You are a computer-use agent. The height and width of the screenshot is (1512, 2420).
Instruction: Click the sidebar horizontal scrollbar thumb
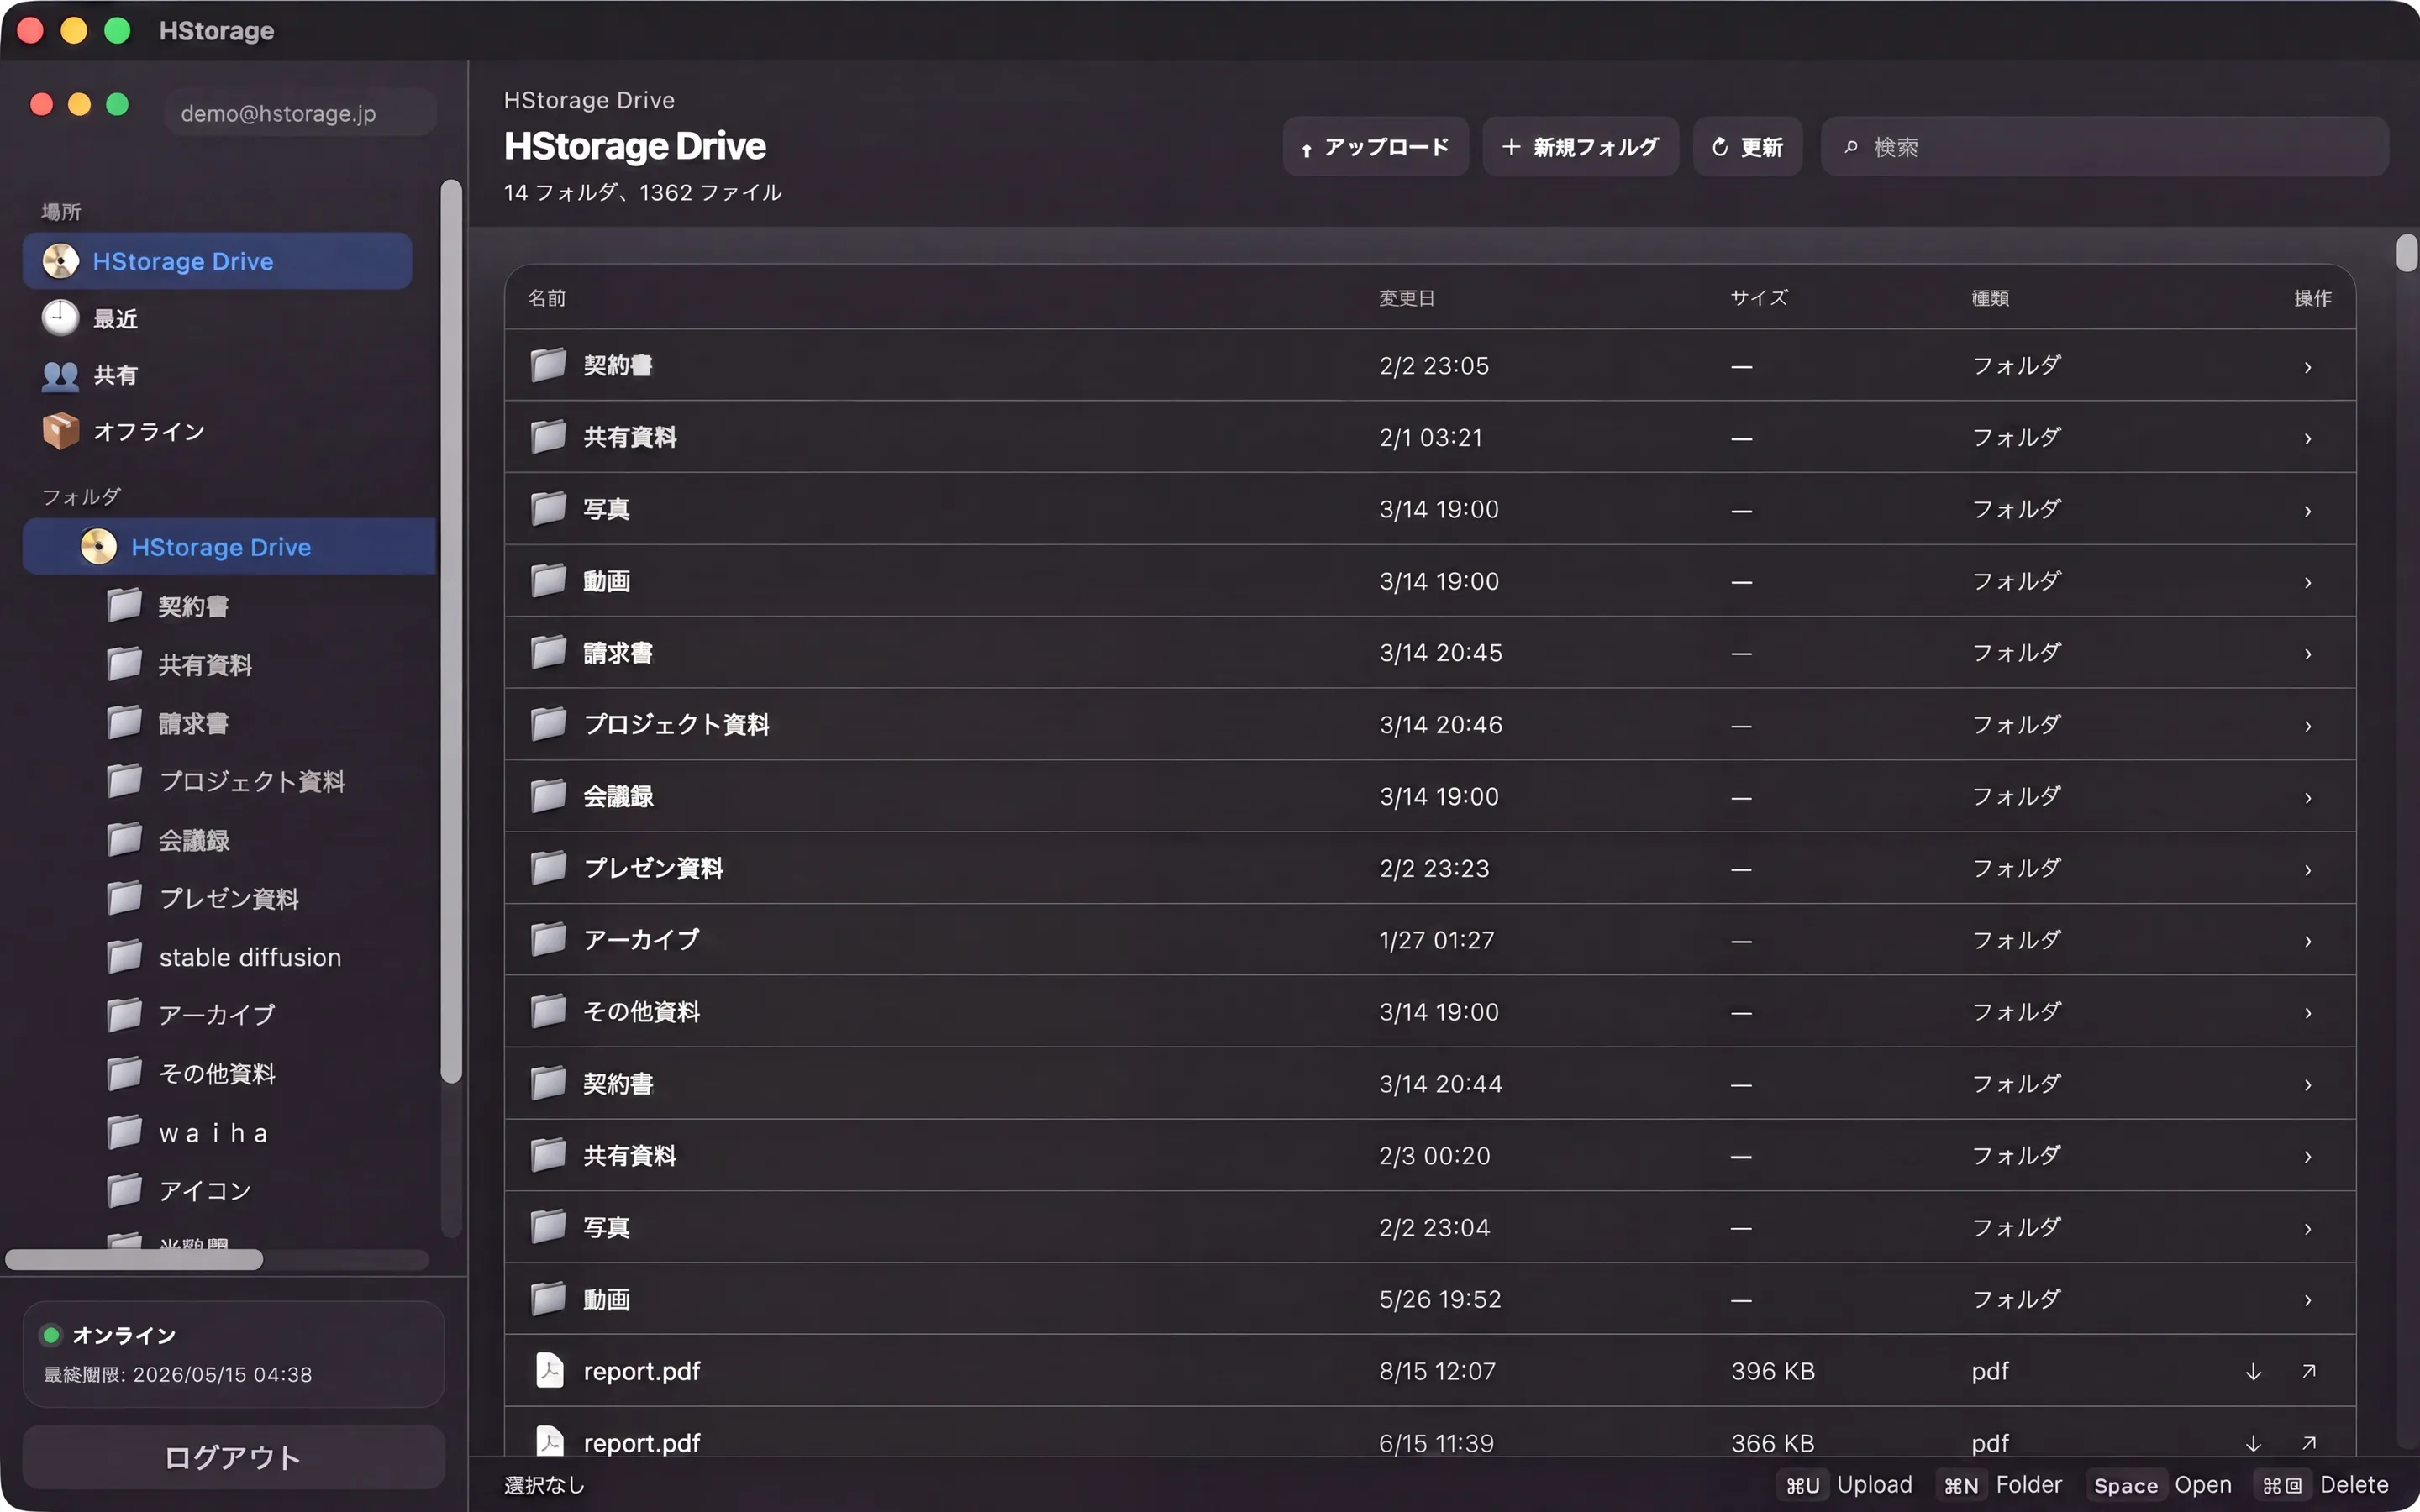click(134, 1260)
